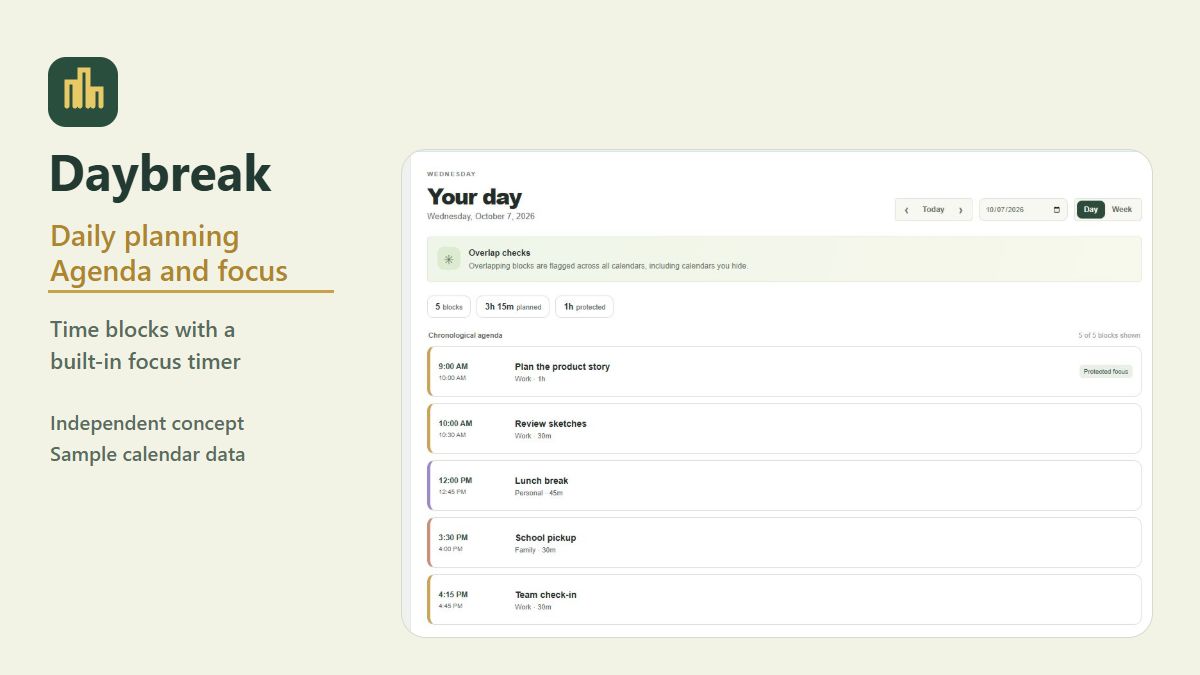Open the Review sketches block
The image size is (1200, 675).
pyautogui.click(x=784, y=429)
